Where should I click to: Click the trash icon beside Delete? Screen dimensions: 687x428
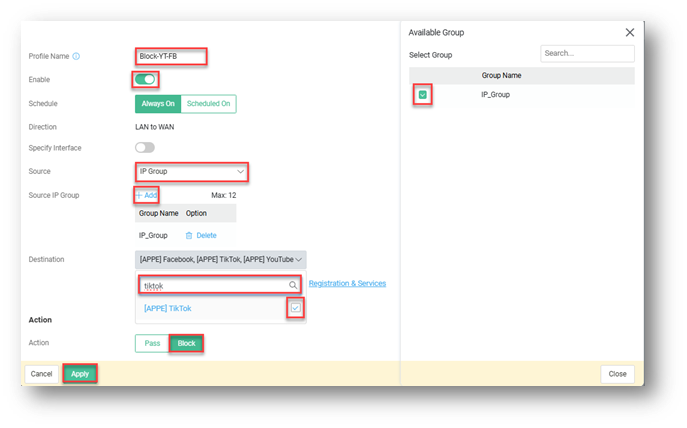coord(188,235)
